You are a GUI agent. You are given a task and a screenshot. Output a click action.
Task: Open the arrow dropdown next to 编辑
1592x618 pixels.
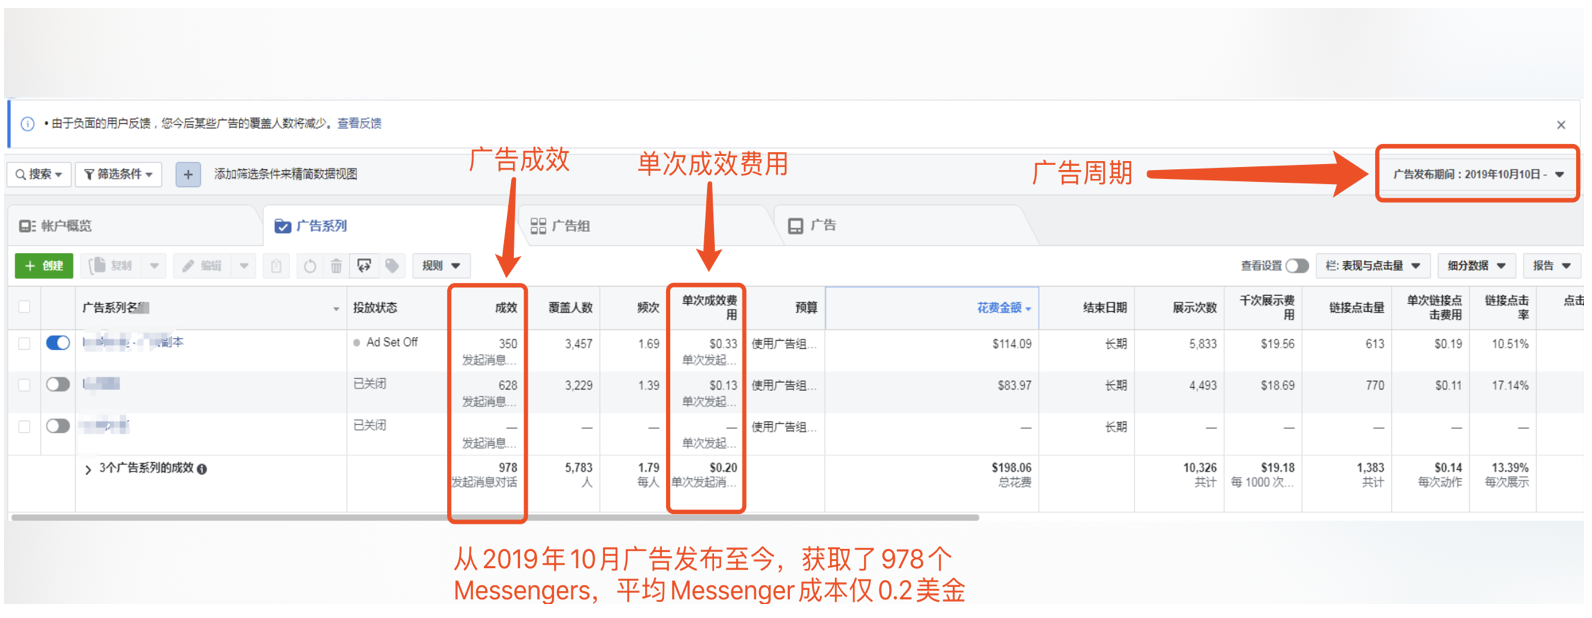pos(244,266)
